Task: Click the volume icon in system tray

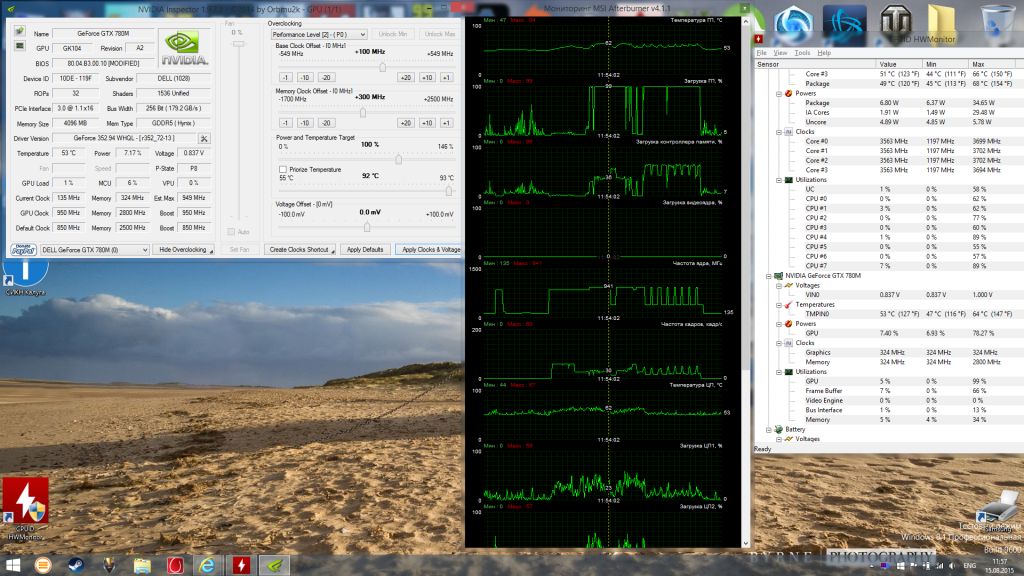Action: click(x=952, y=566)
